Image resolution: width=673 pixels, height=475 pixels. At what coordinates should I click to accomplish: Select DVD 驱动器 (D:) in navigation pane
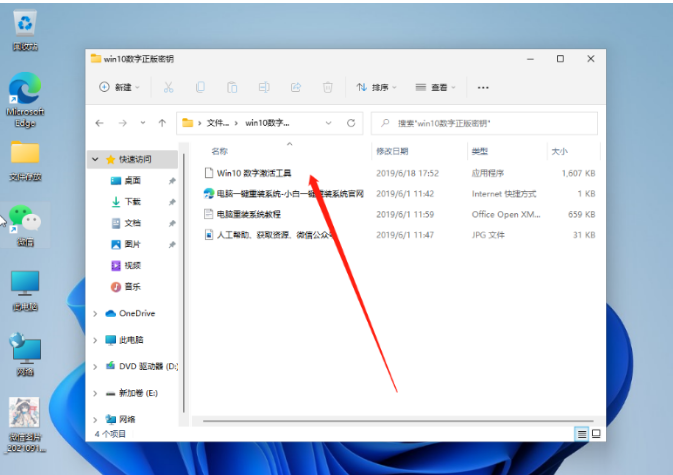pyautogui.click(x=142, y=366)
